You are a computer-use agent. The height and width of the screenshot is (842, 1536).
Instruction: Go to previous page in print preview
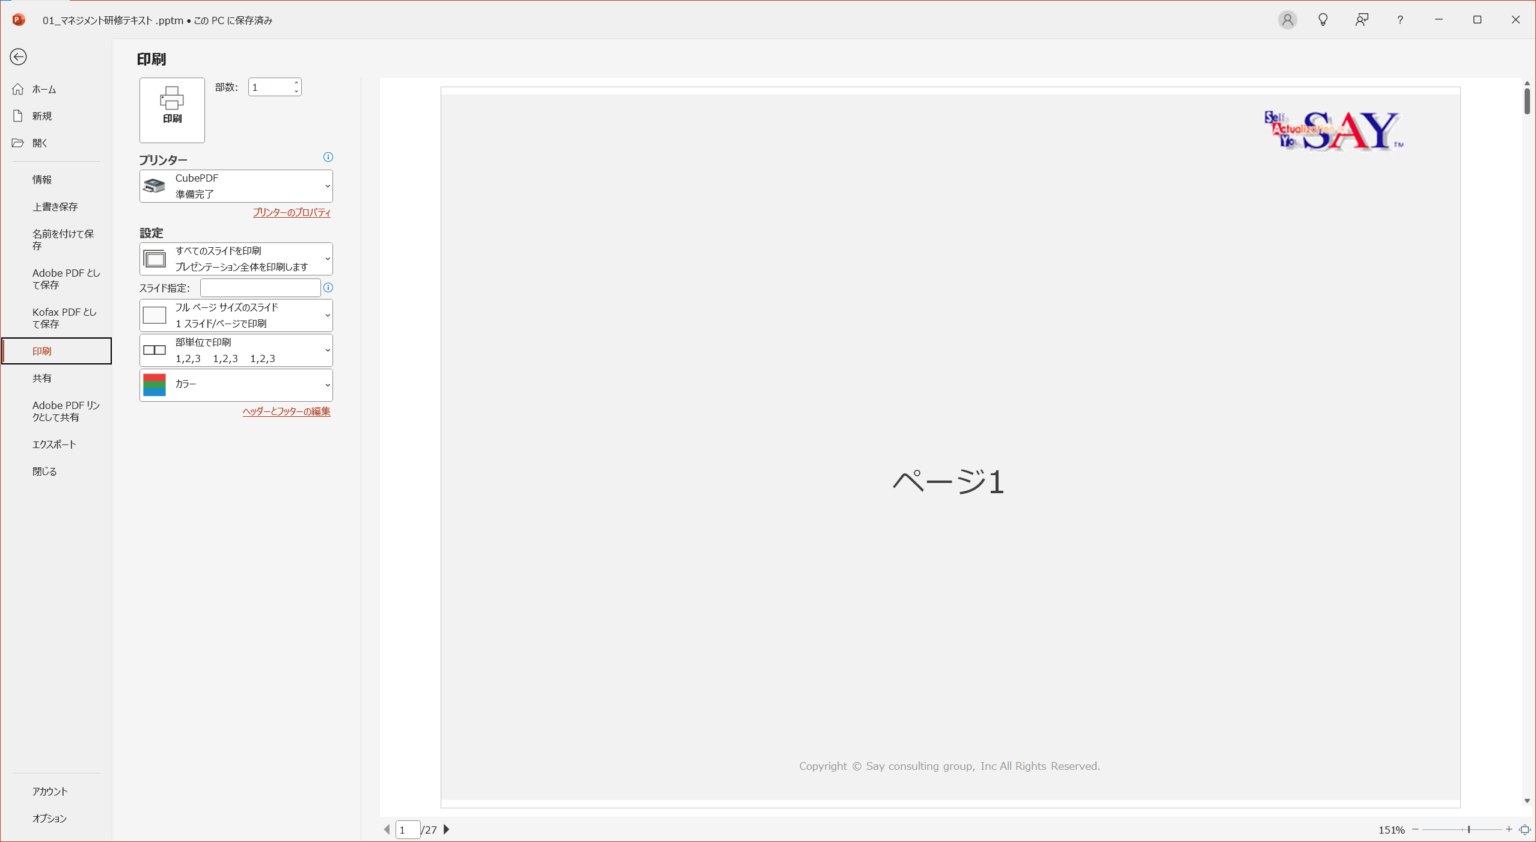pos(387,829)
